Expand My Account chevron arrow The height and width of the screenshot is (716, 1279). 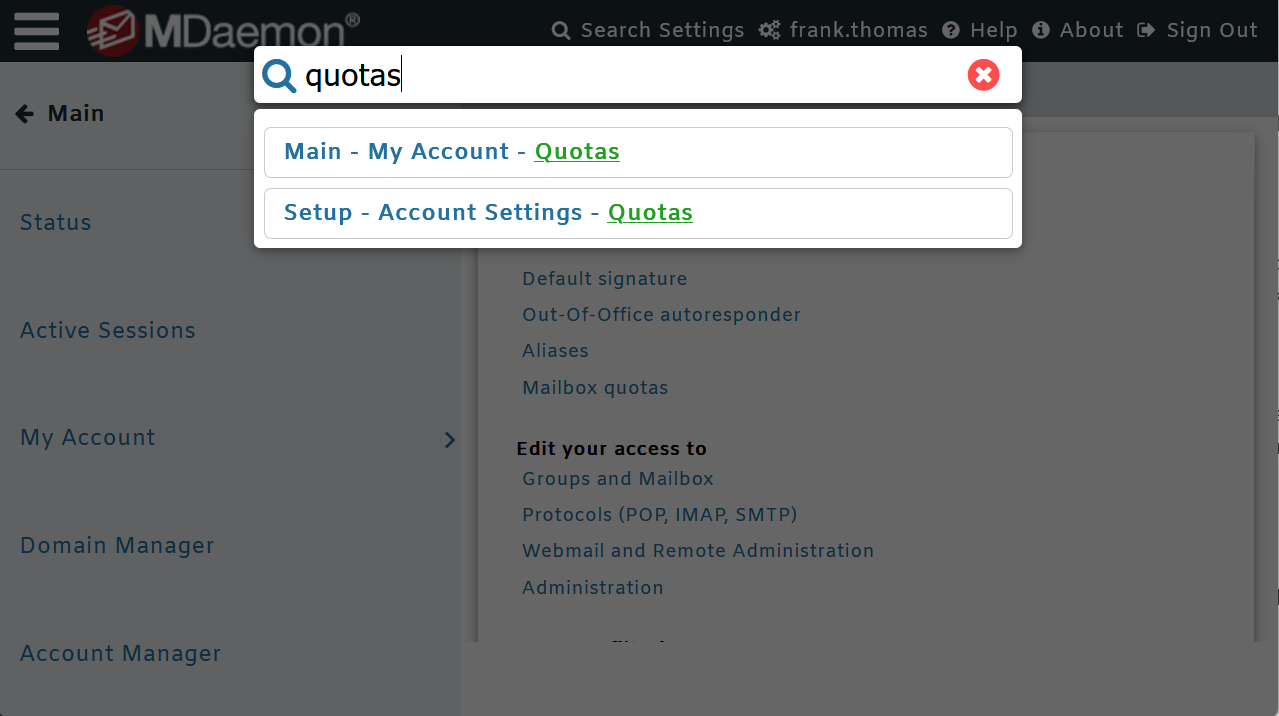[x=449, y=439]
